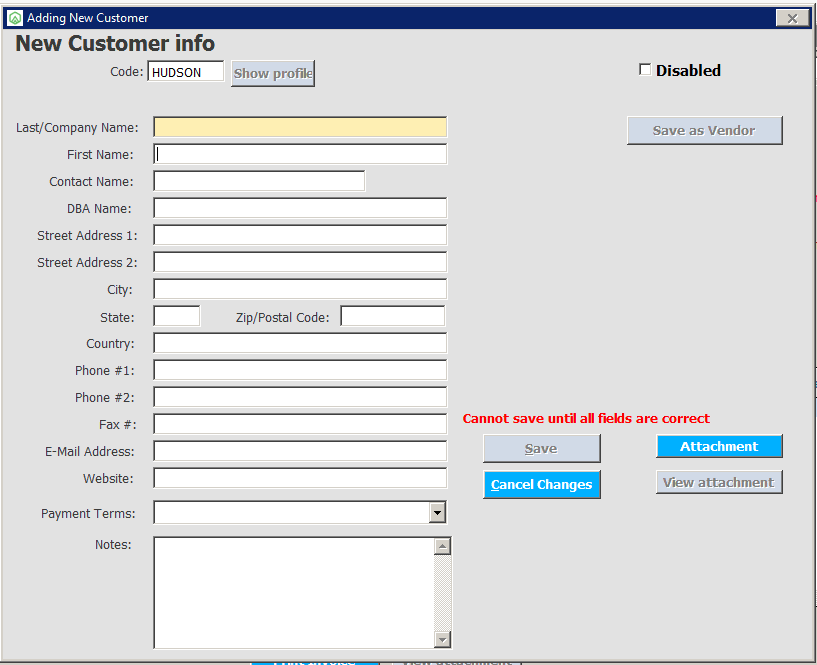The height and width of the screenshot is (665, 817).
Task: Click into the First Name field
Action: click(300, 154)
